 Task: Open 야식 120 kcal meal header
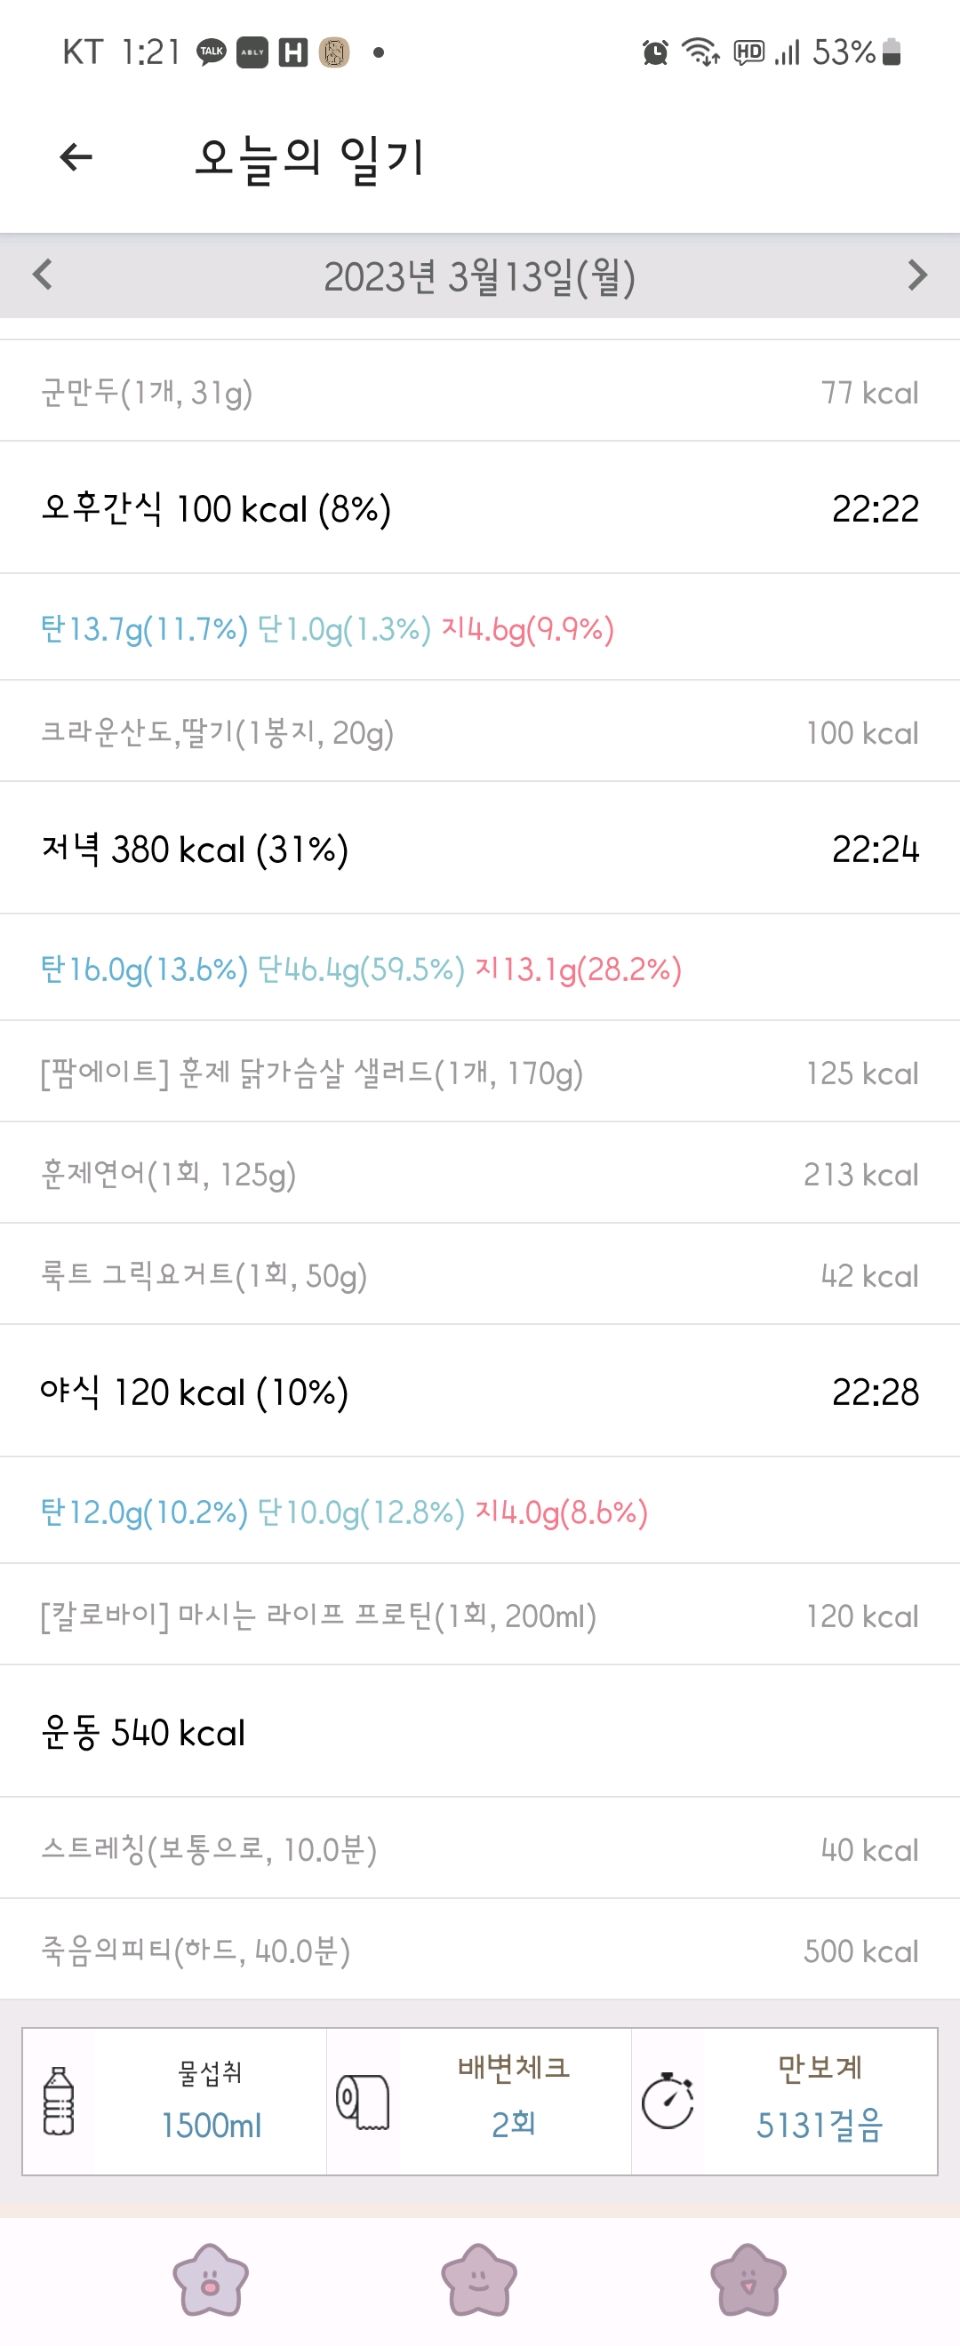click(480, 1391)
